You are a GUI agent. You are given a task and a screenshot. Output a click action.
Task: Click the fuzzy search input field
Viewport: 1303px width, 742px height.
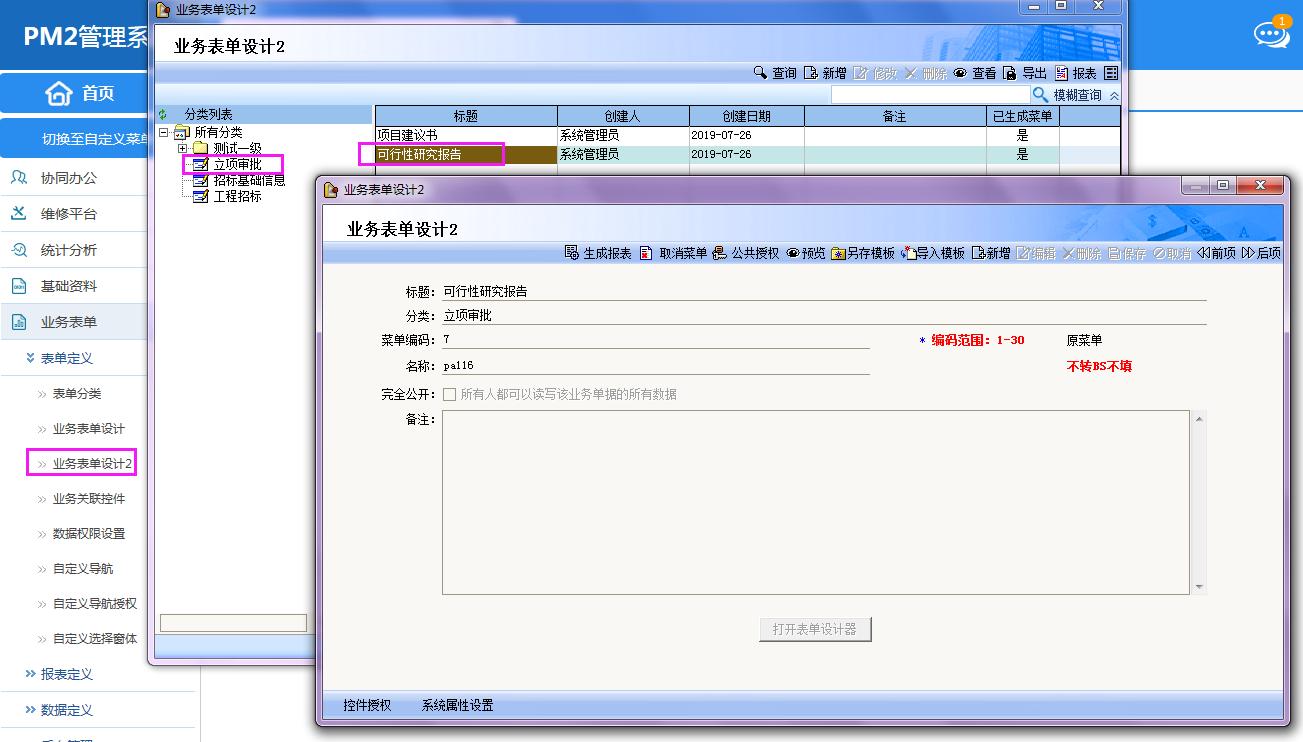coord(930,95)
